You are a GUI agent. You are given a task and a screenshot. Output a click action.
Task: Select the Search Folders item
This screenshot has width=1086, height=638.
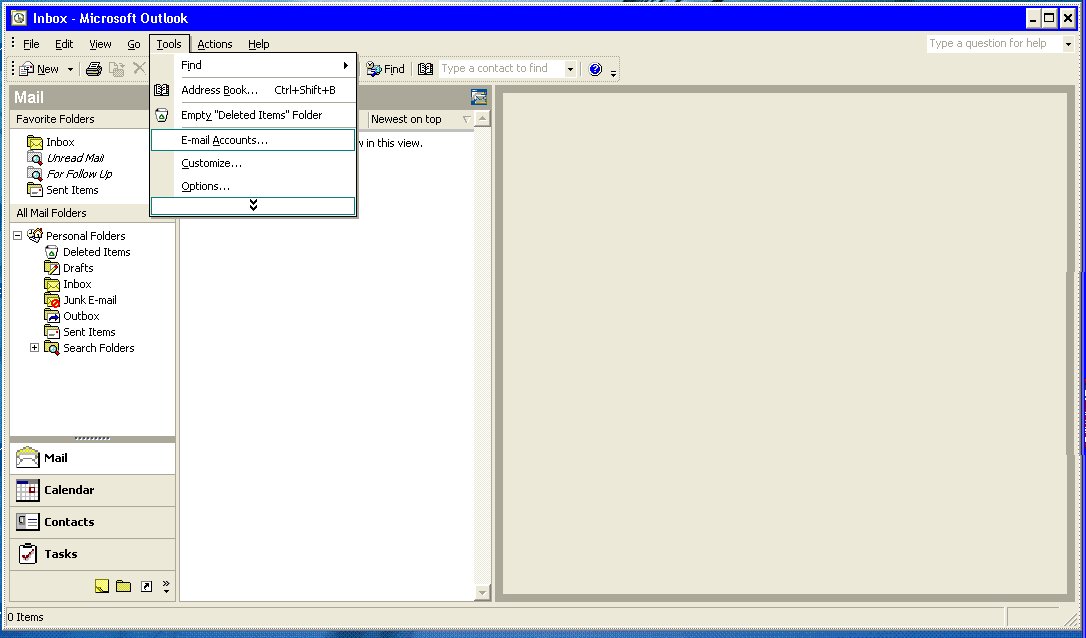(98, 348)
